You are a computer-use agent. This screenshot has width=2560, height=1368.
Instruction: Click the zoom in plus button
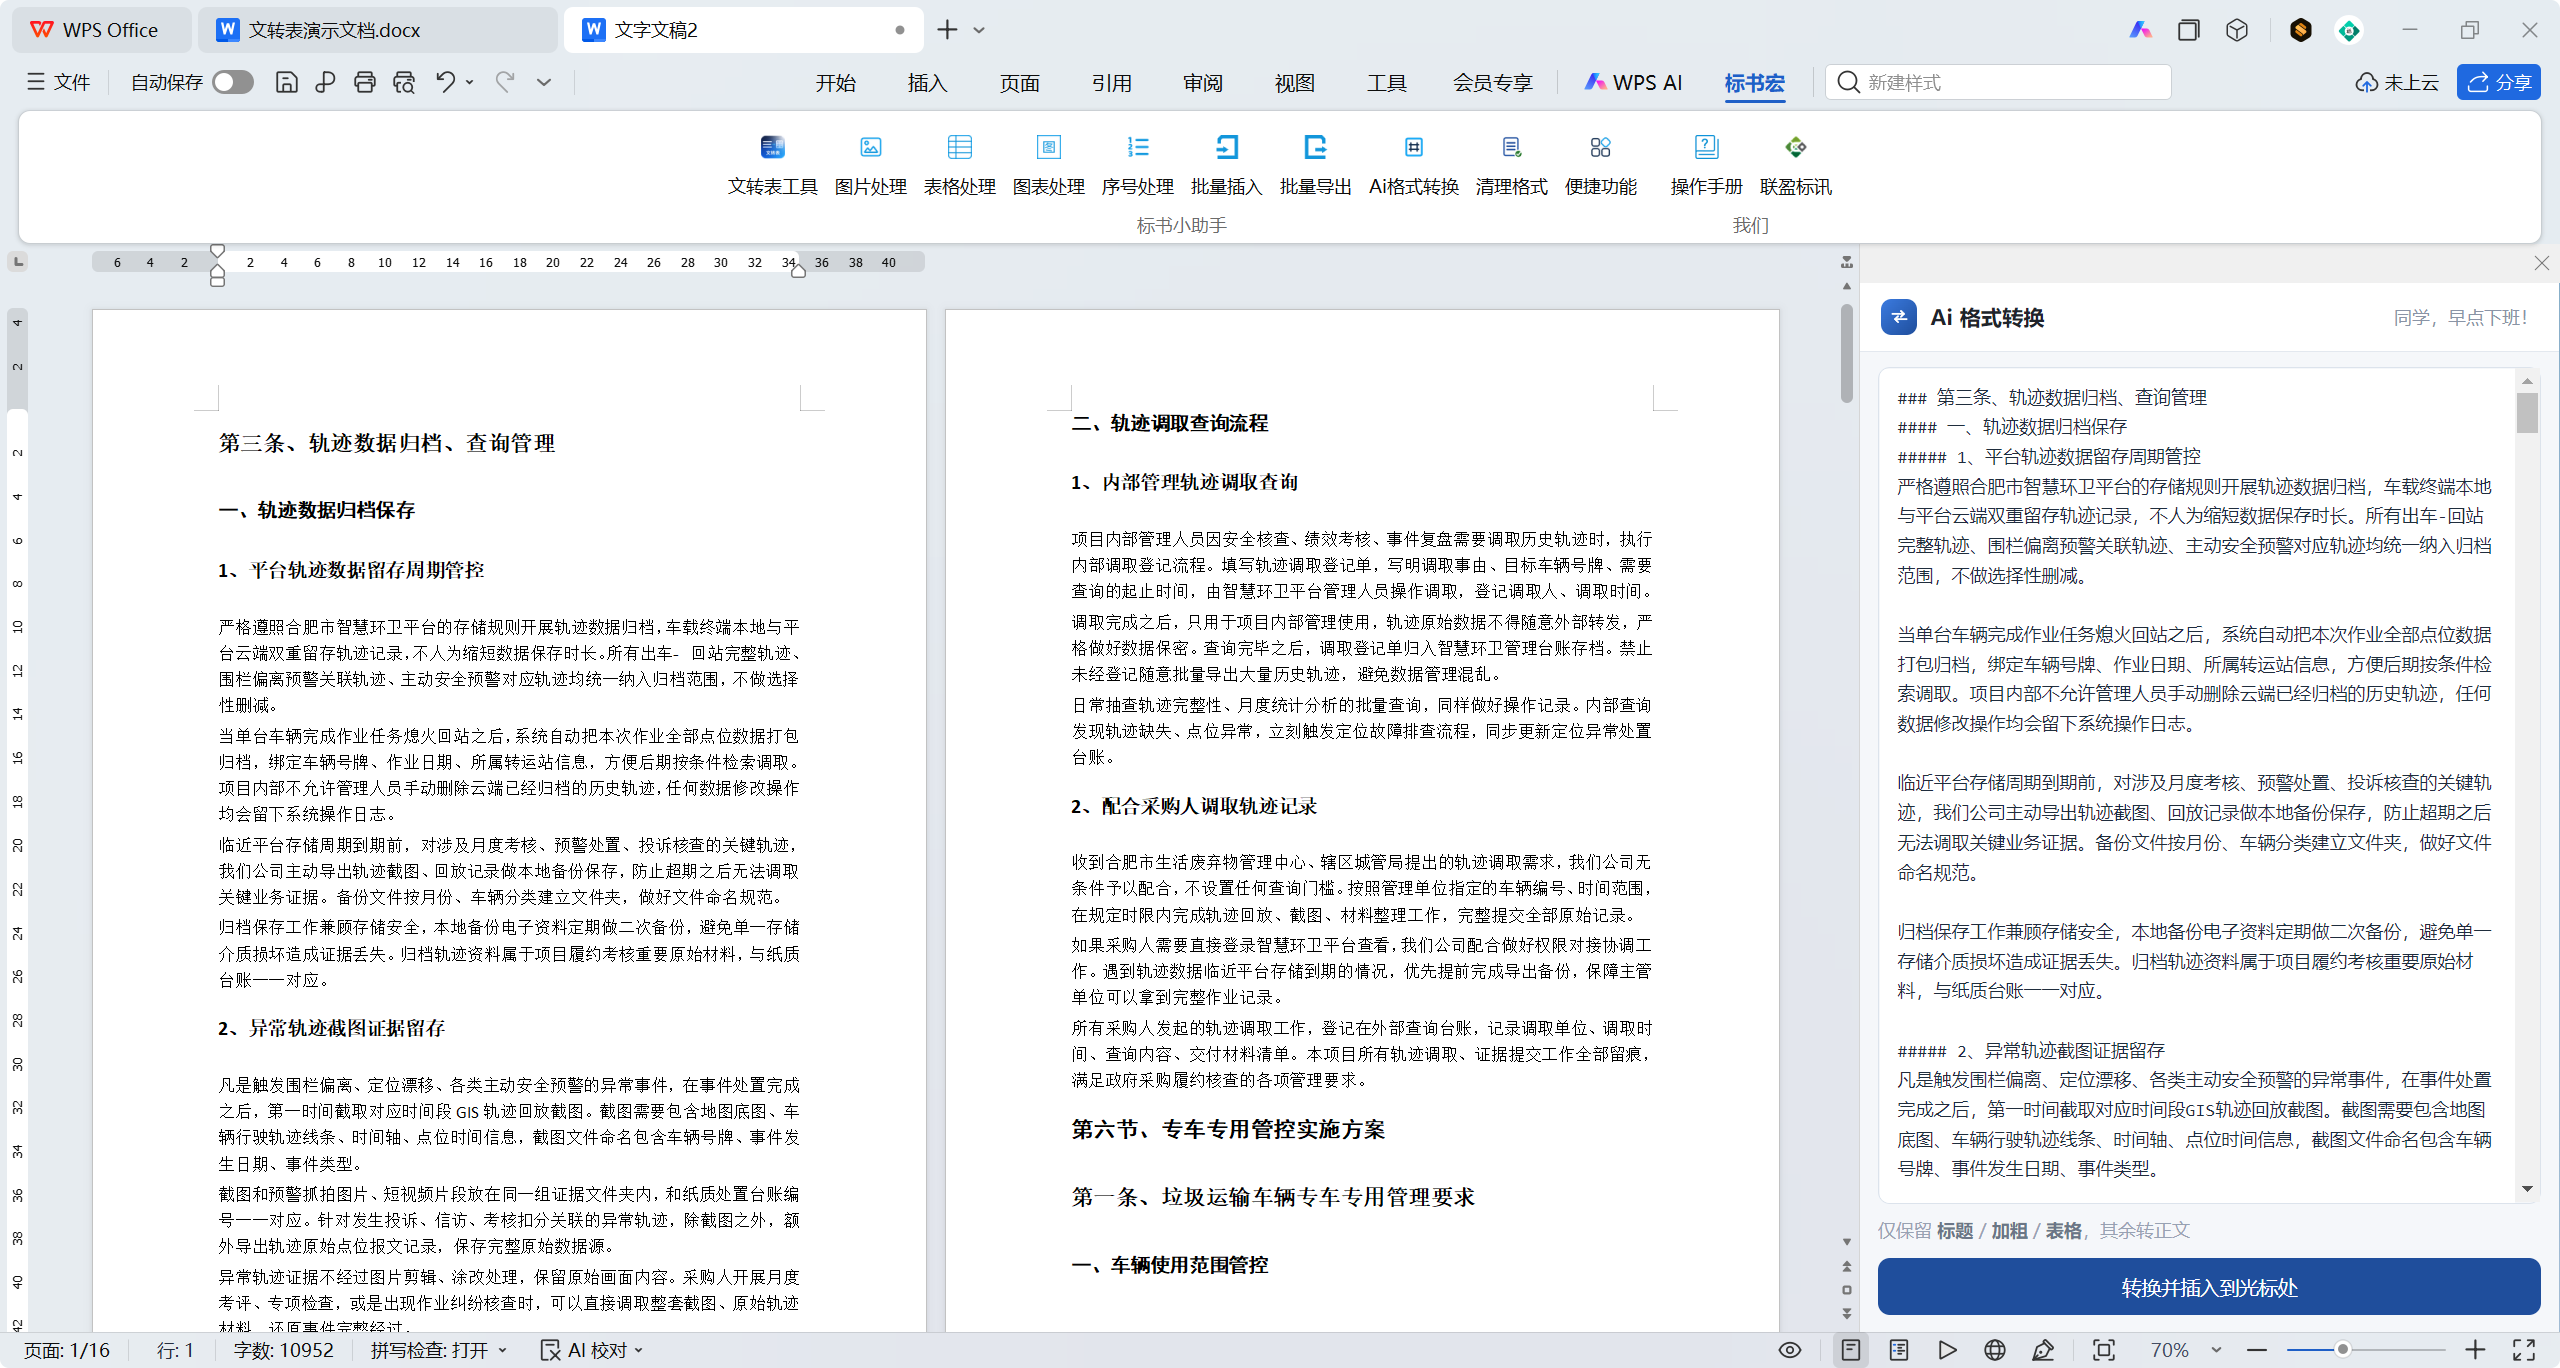coord(2475,1350)
